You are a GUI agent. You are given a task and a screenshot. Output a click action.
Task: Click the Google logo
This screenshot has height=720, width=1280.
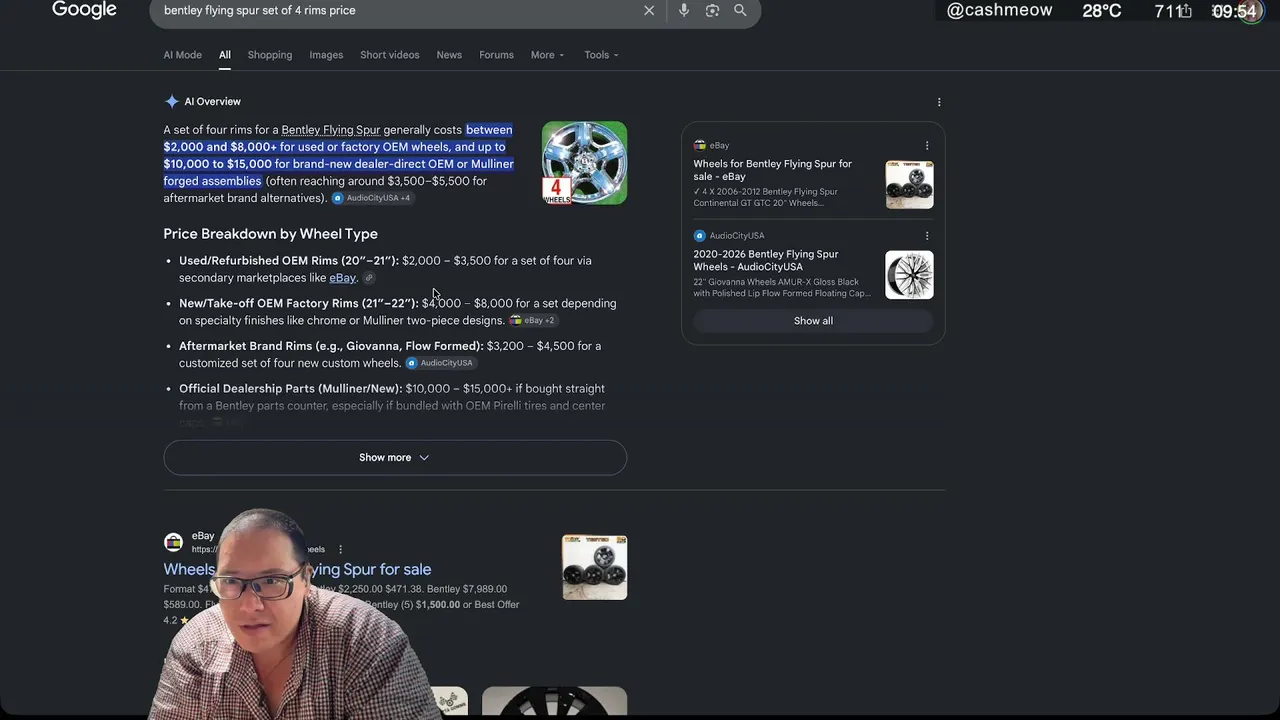84,10
